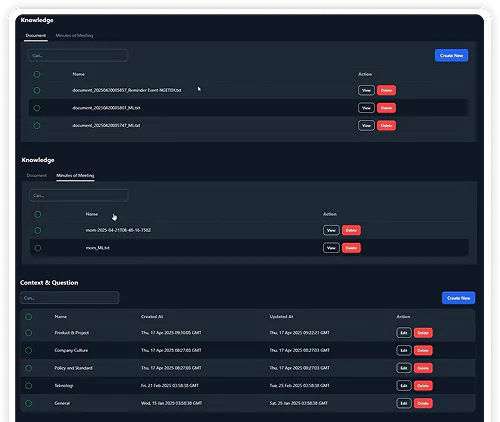
Task: Select checkbox for Product & Project row
Action: pyautogui.click(x=29, y=333)
